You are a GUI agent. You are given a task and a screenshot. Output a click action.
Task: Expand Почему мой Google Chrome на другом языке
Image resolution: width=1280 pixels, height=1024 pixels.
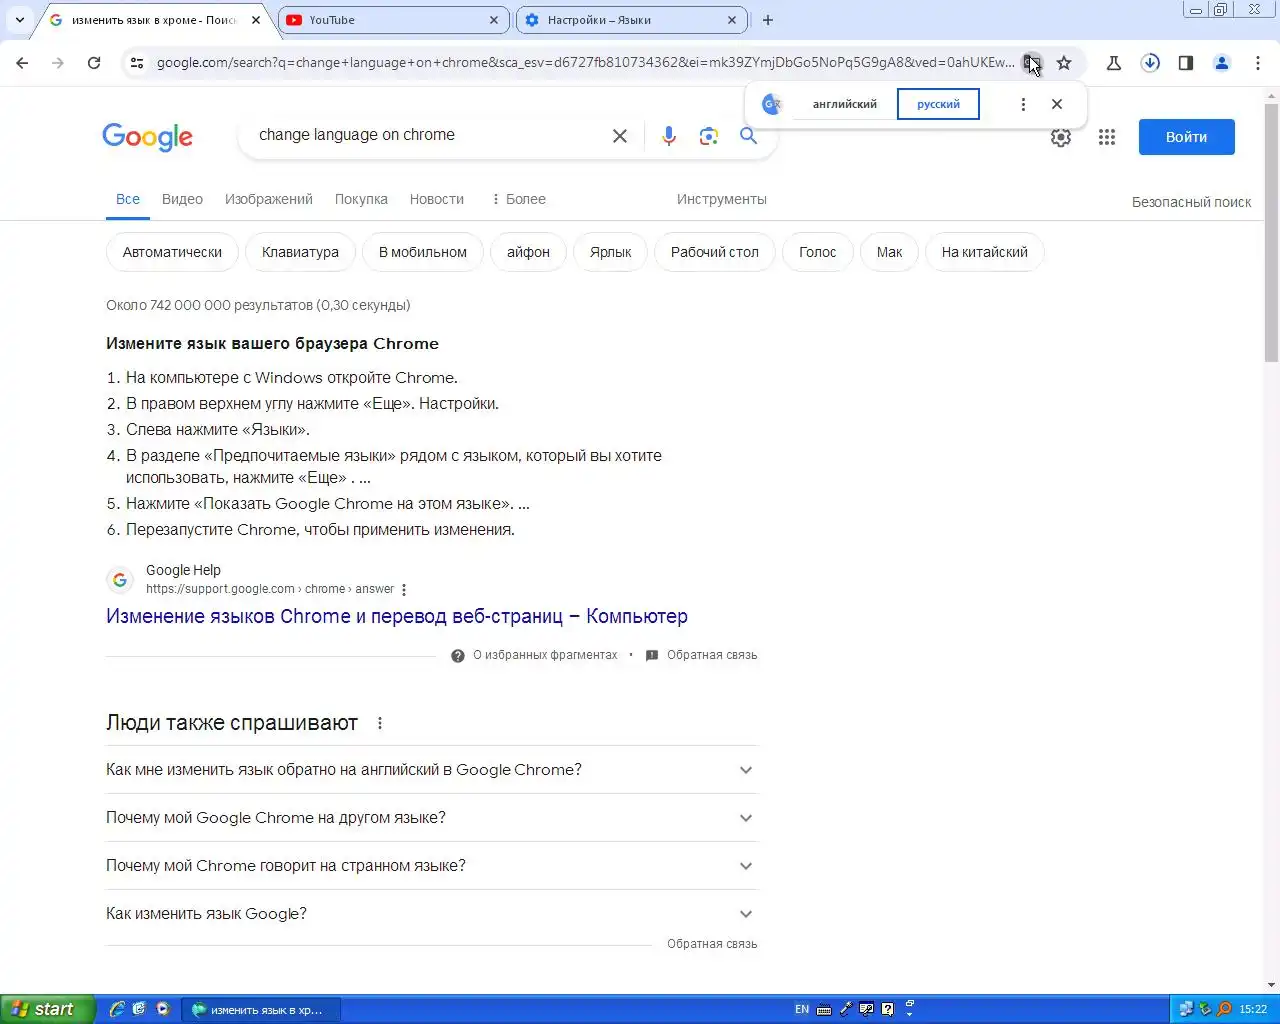432,818
